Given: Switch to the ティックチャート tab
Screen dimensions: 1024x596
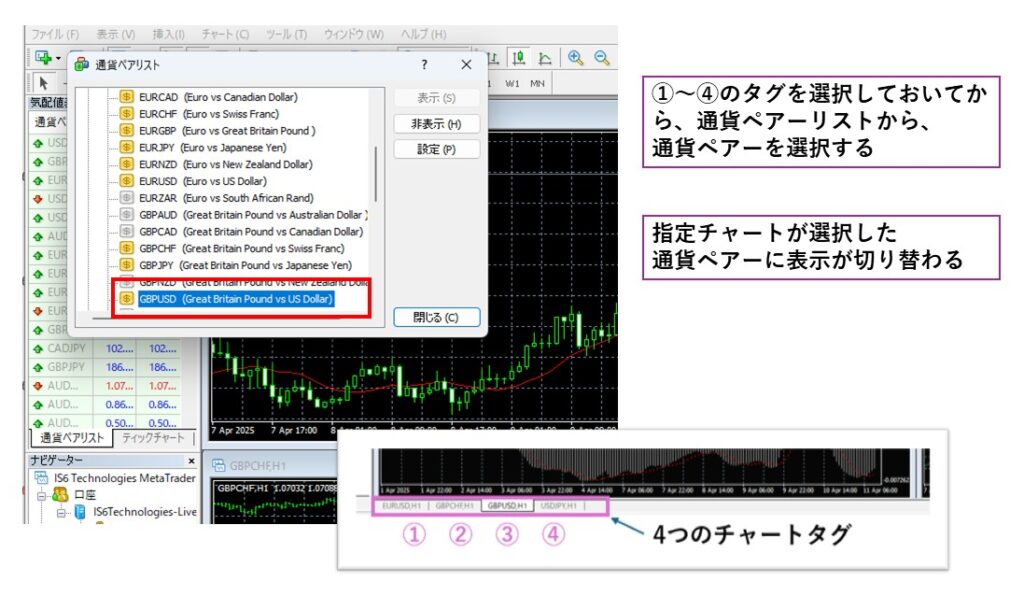Looking at the screenshot, I should pos(152,439).
